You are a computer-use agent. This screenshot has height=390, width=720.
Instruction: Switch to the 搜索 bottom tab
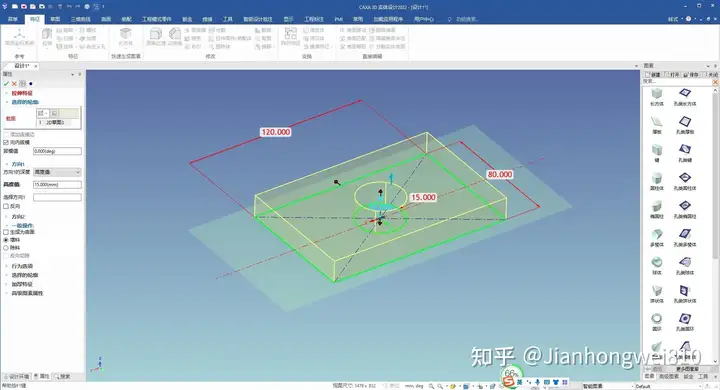click(62, 376)
